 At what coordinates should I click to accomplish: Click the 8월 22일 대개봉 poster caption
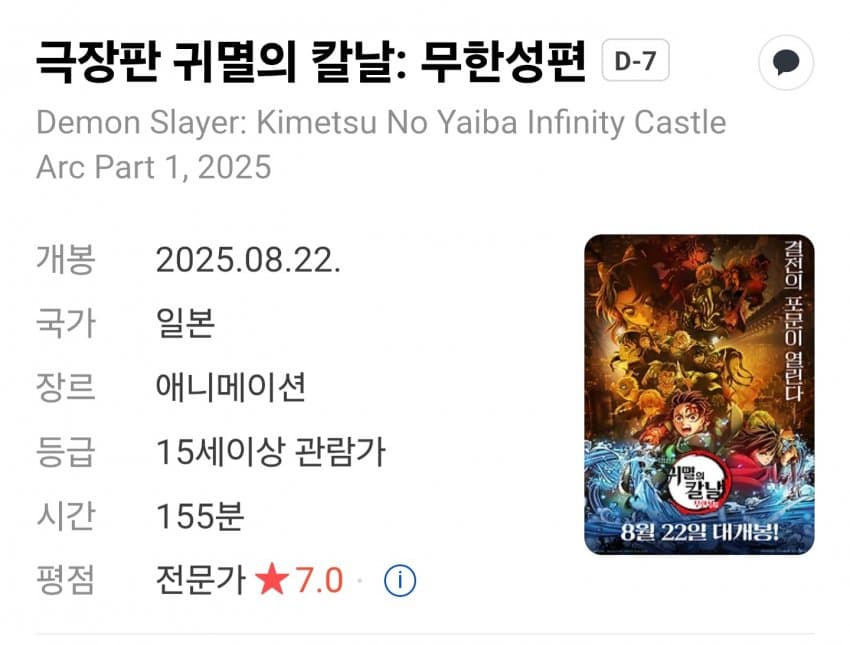tap(699, 532)
